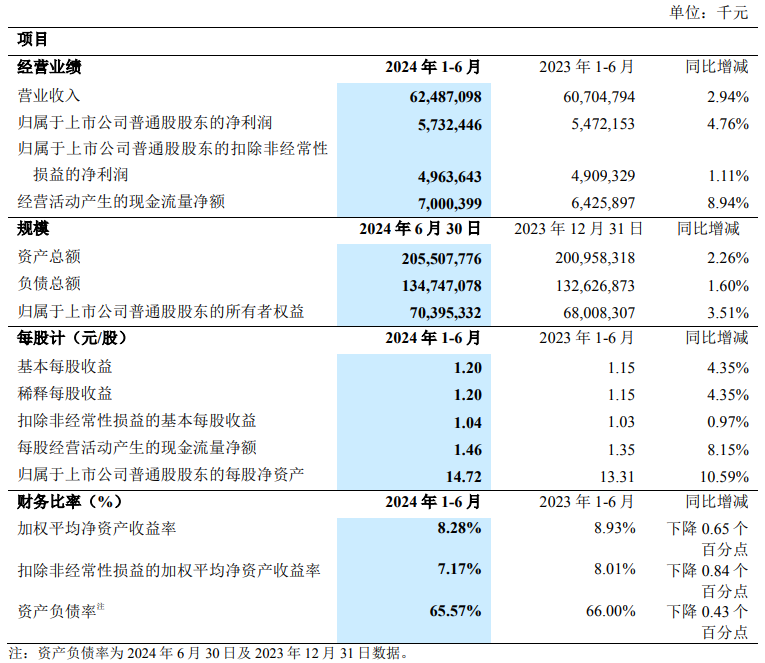This screenshot has height=663, width=765.
Task: Click the 稀释每股收益 row label
Action: pos(65,393)
